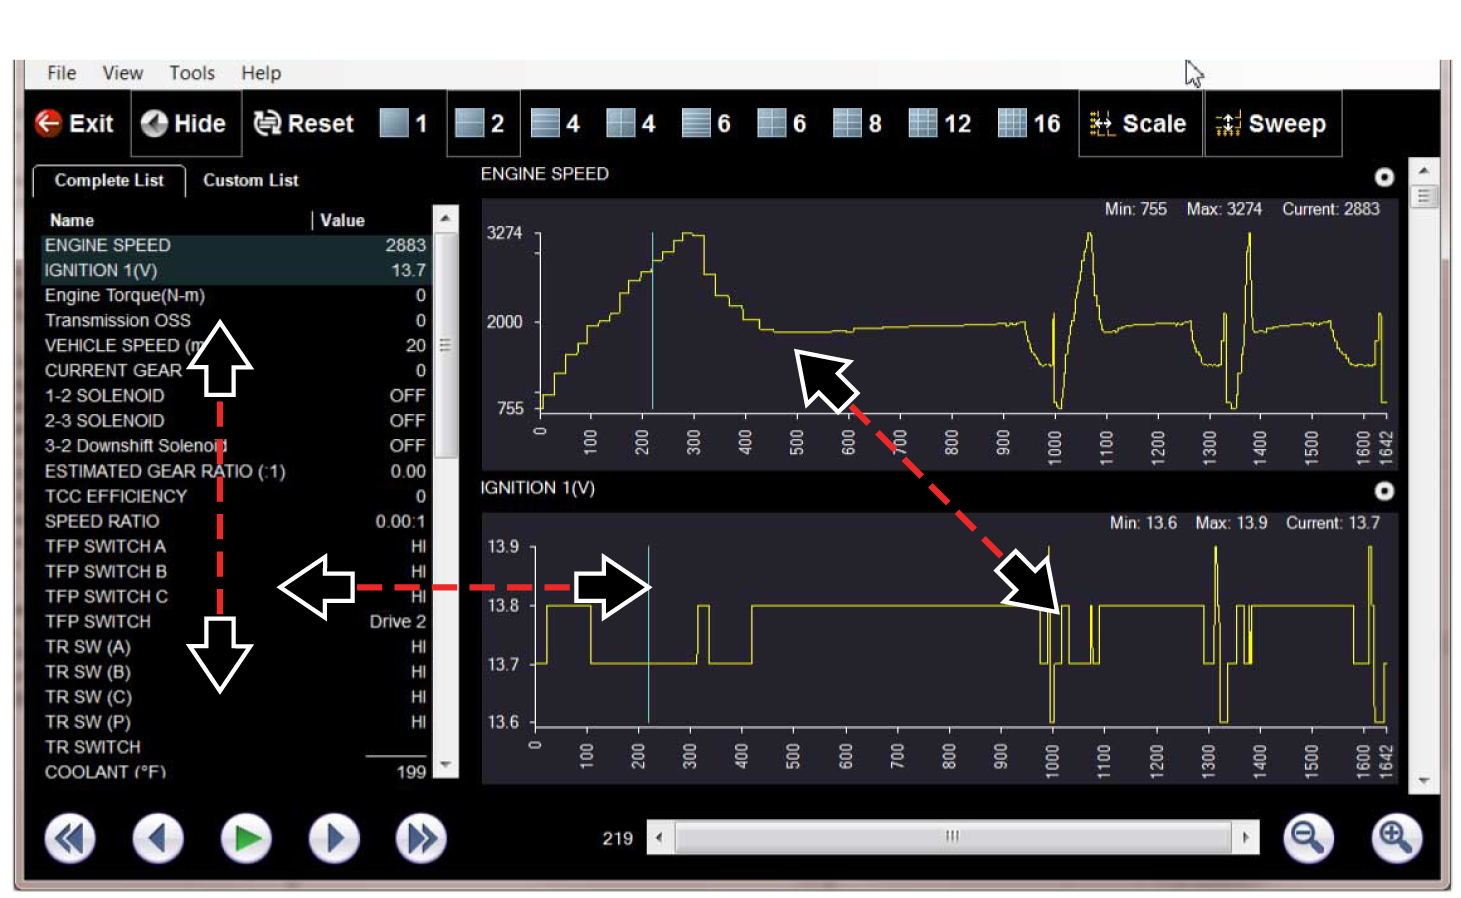Click the frame position slider thumb
This screenshot has height=898, width=1461.
[952, 837]
